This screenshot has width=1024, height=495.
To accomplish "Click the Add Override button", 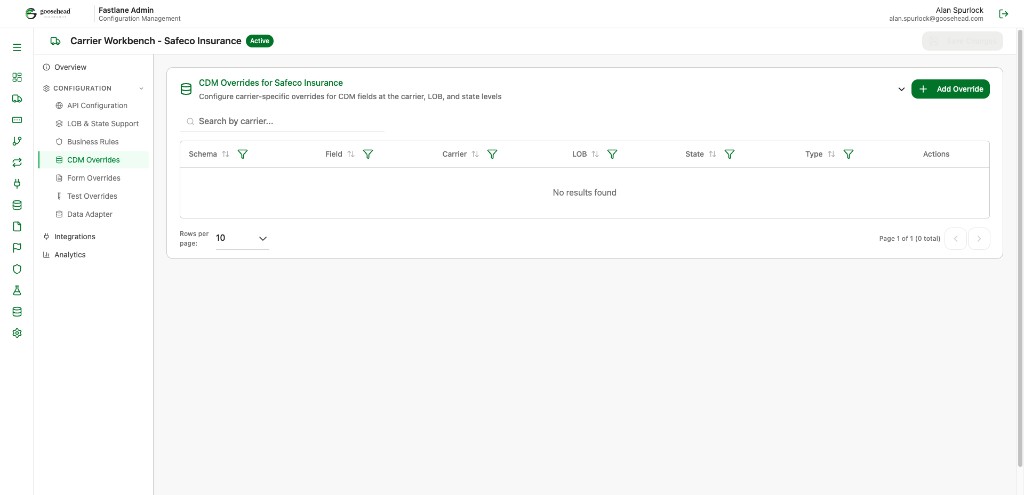I will [950, 89].
